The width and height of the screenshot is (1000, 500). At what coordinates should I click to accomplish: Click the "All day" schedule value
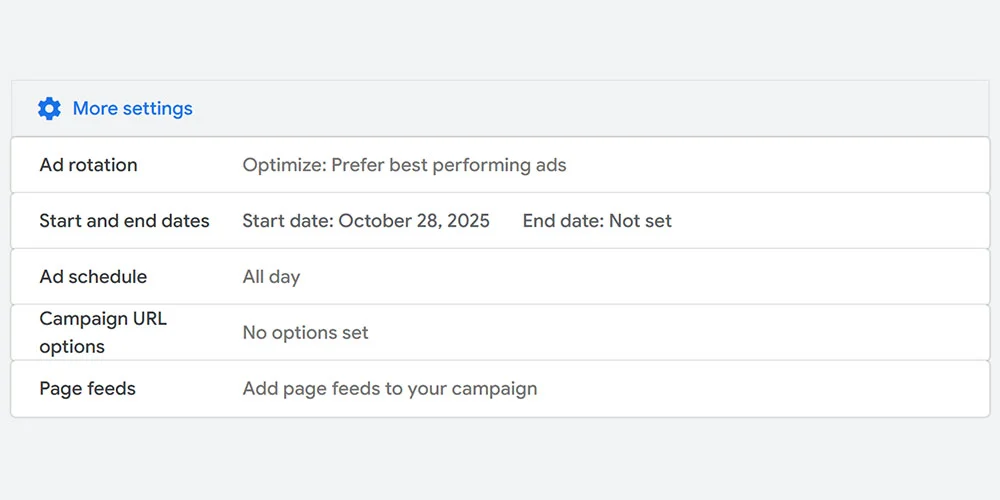(x=271, y=277)
